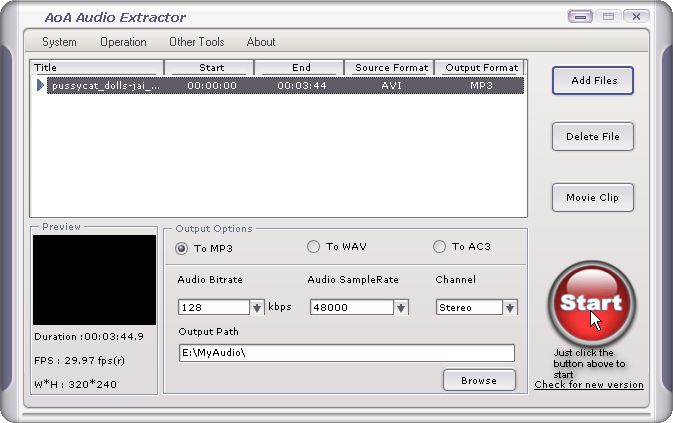Screen dimensions: 673x423
Task: Expand the Audio Bitrate dropdown
Action: (257, 308)
